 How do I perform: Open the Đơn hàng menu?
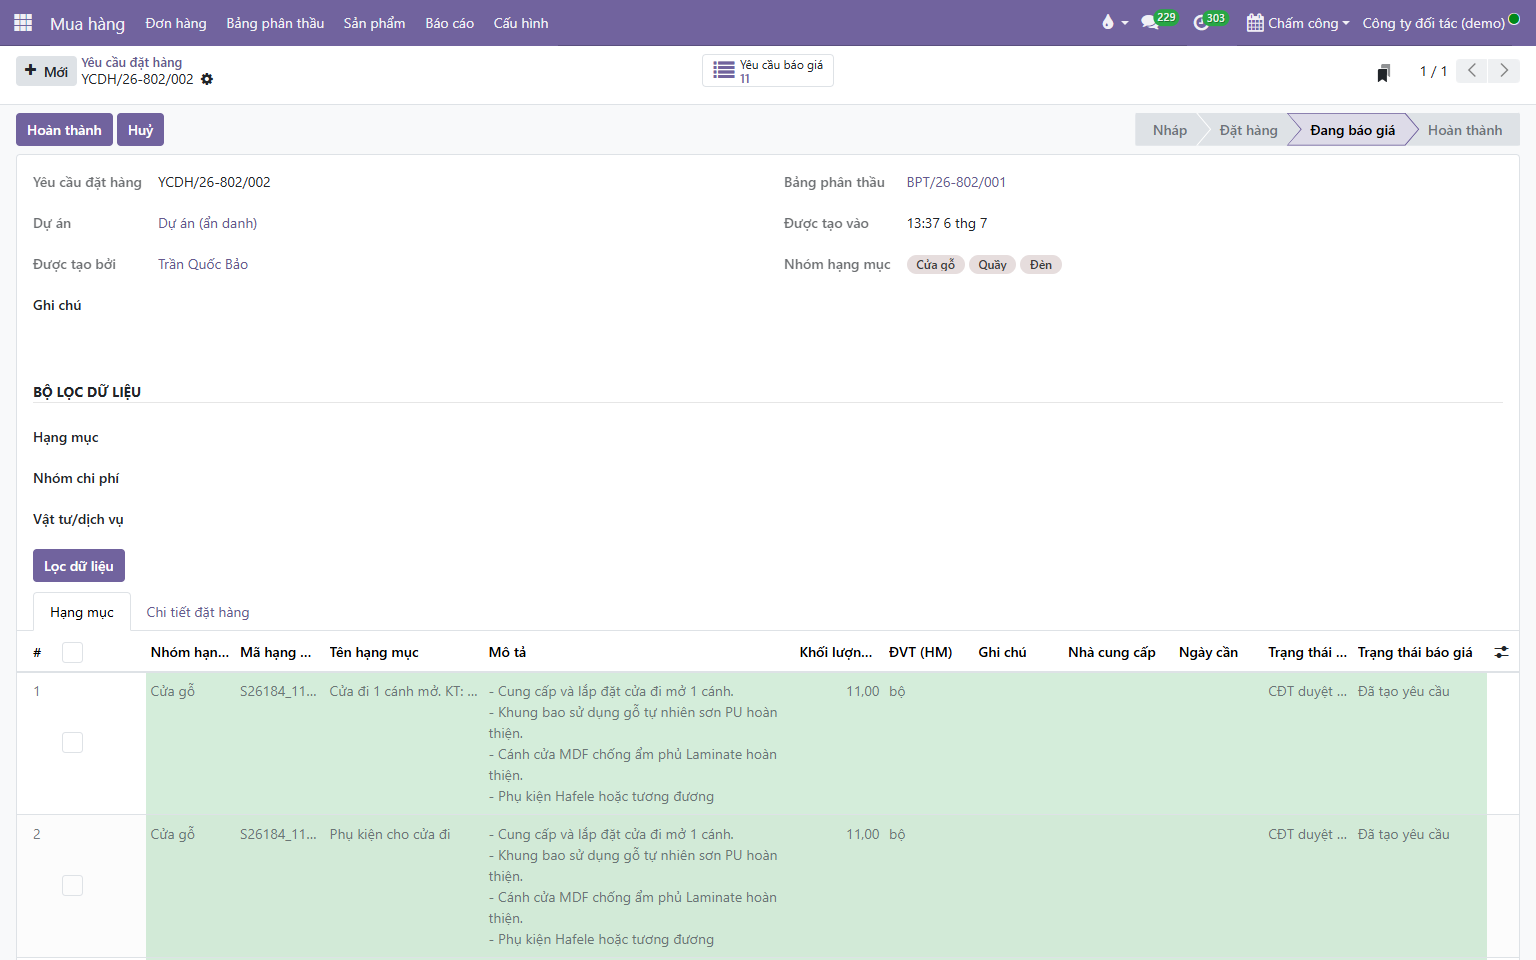pos(176,23)
